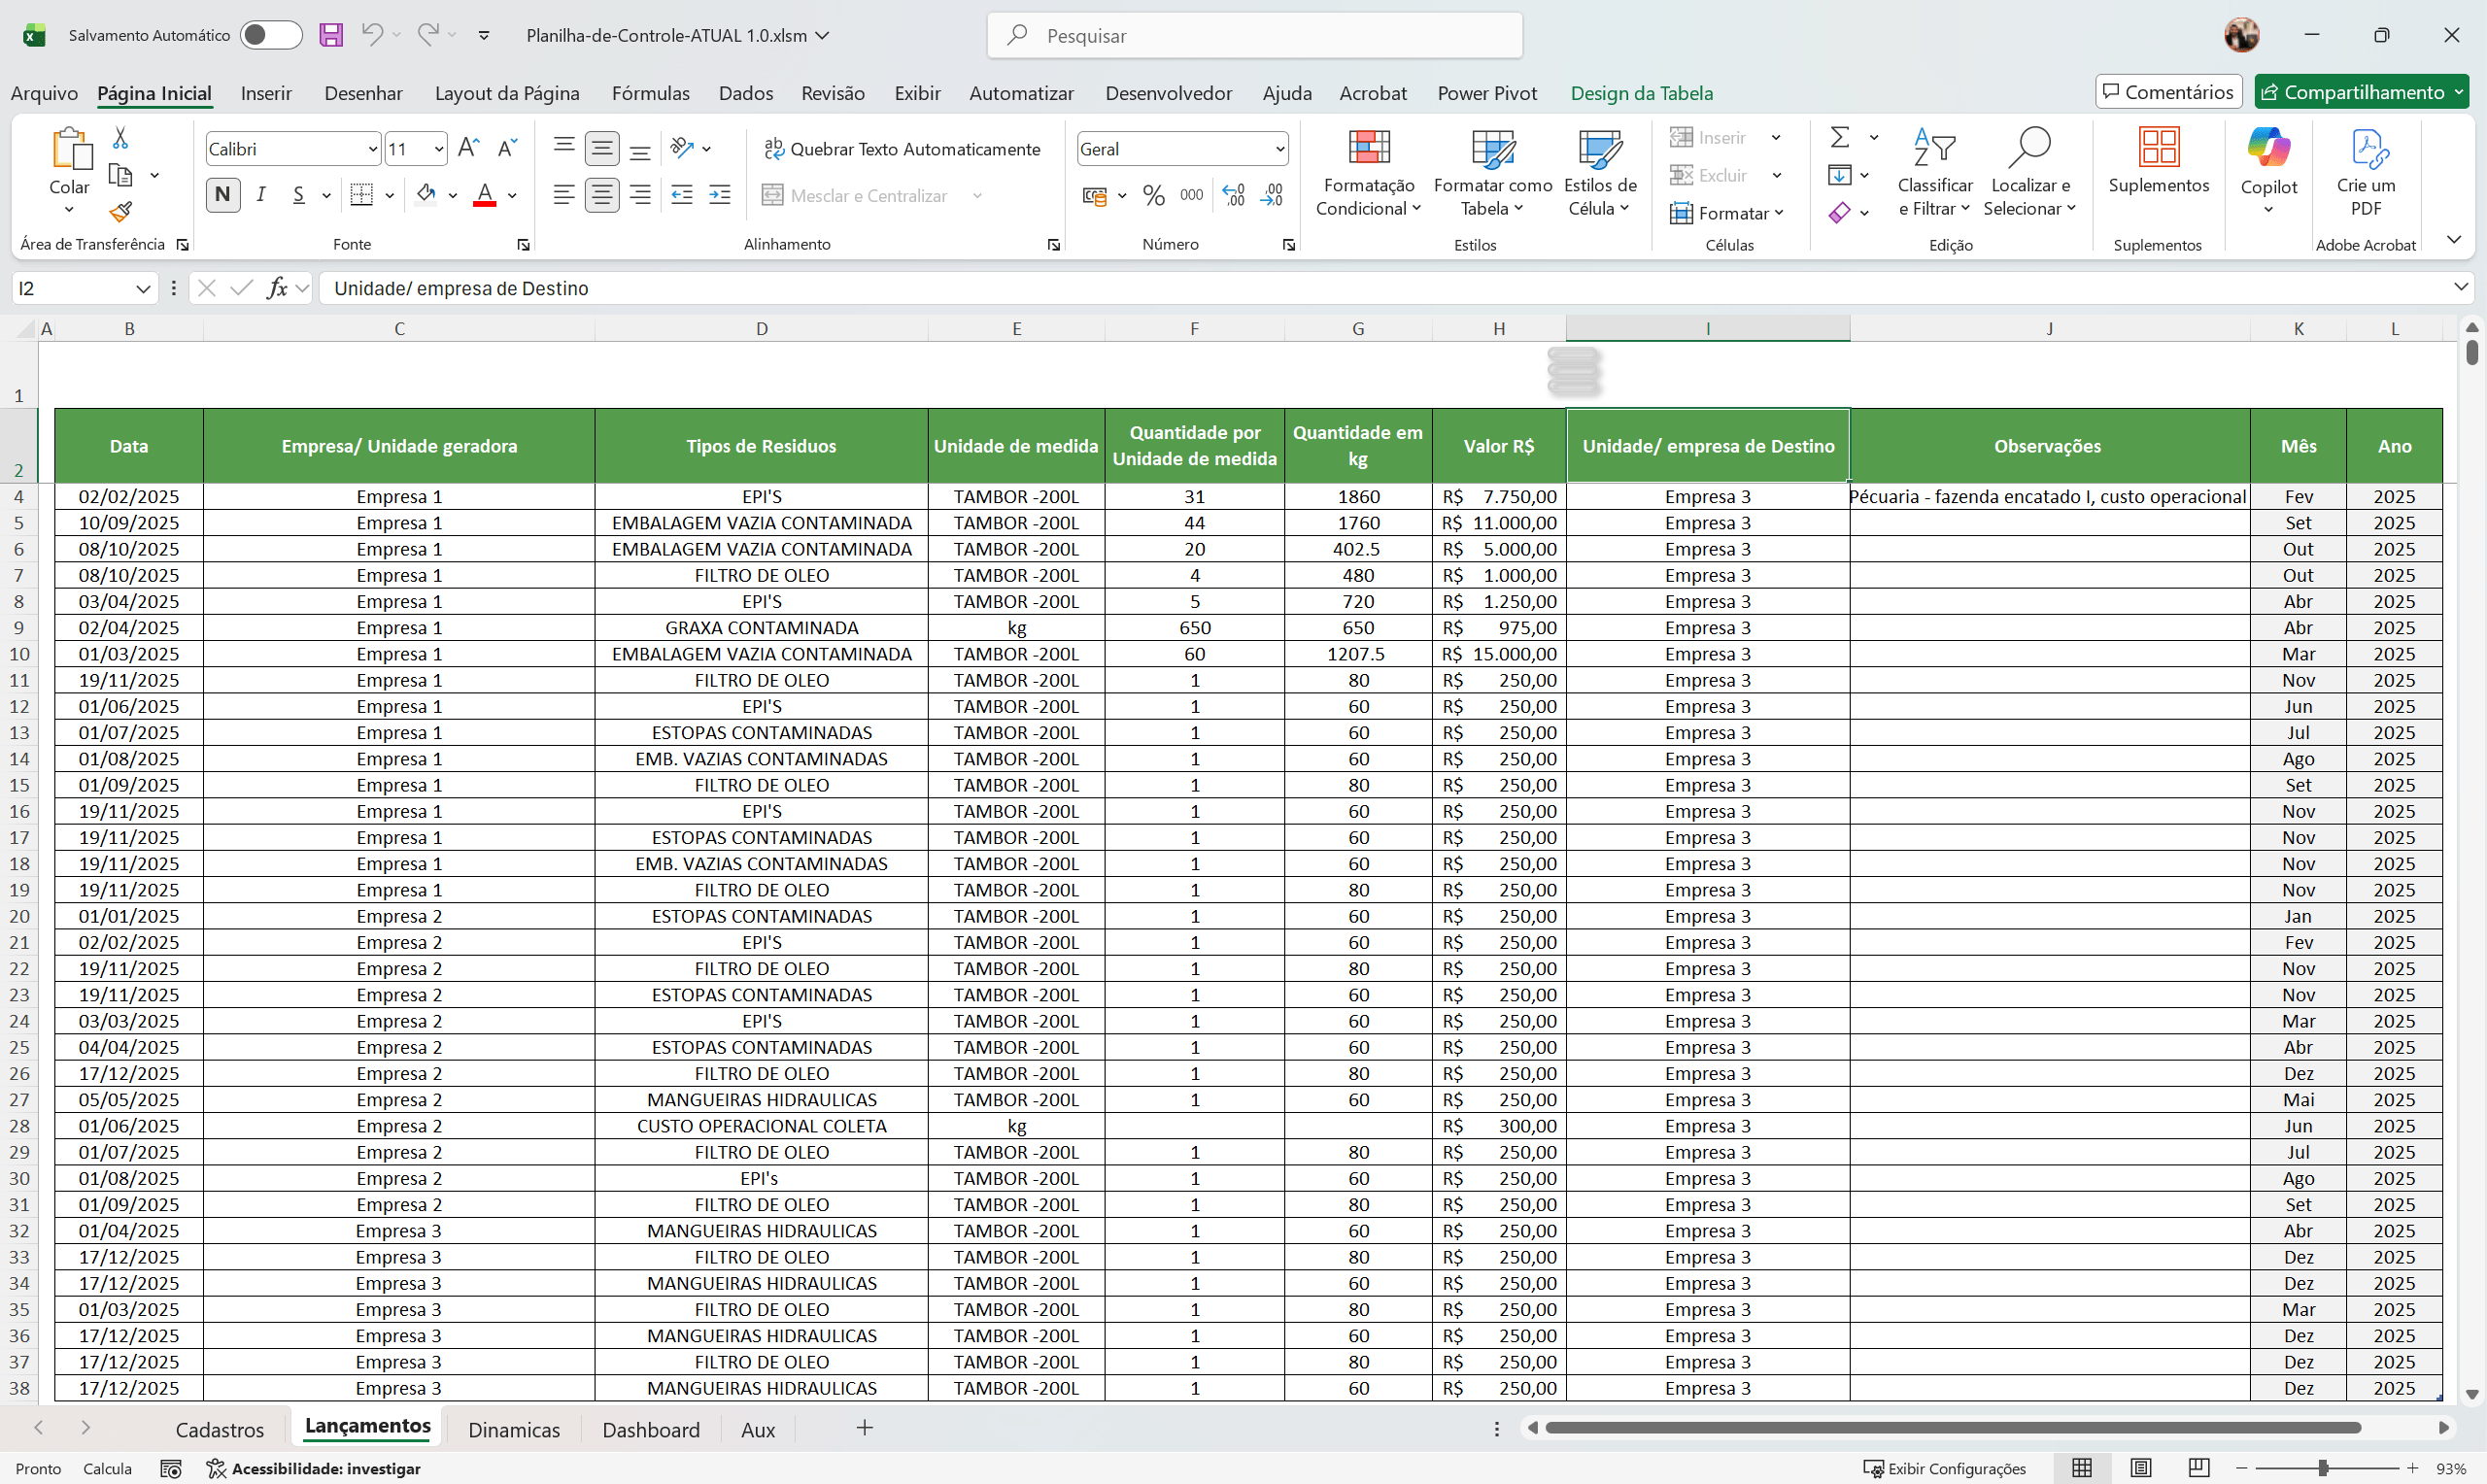
Task: Click the Pesquisar search box
Action: click(x=1254, y=35)
